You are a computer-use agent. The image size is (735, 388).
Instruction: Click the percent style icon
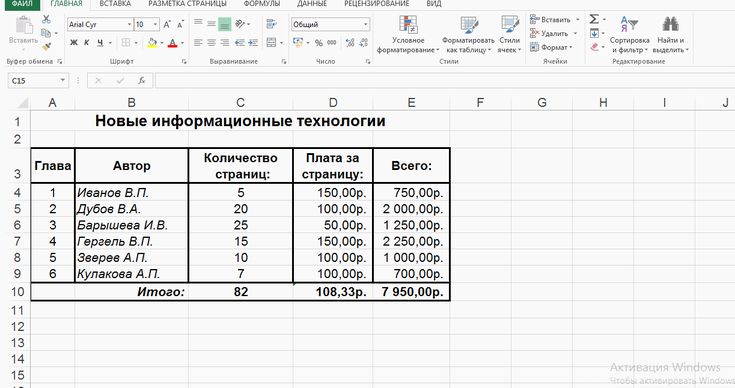pos(319,43)
